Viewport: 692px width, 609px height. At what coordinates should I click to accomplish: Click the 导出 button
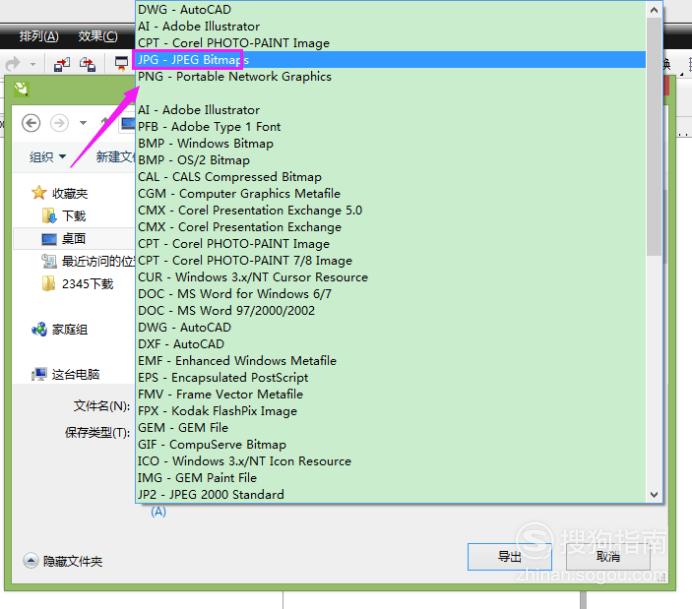pyautogui.click(x=510, y=556)
